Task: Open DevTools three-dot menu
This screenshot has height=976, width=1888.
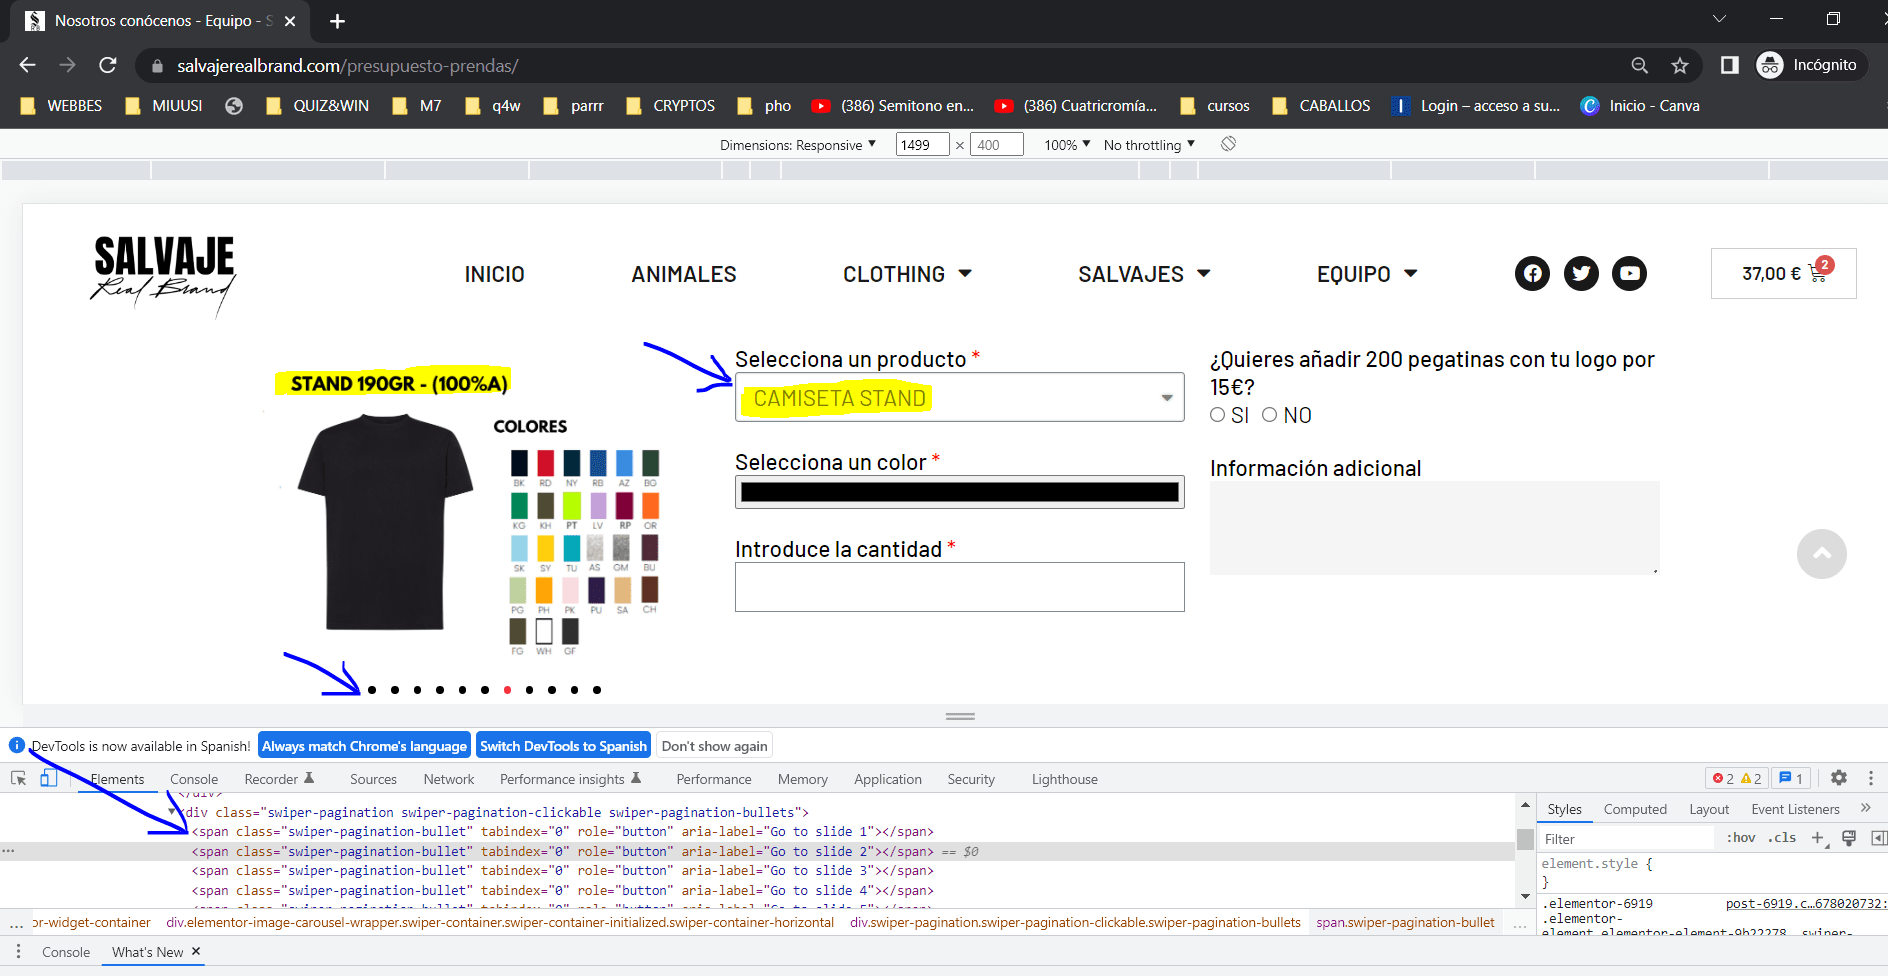Action: pos(1870,778)
